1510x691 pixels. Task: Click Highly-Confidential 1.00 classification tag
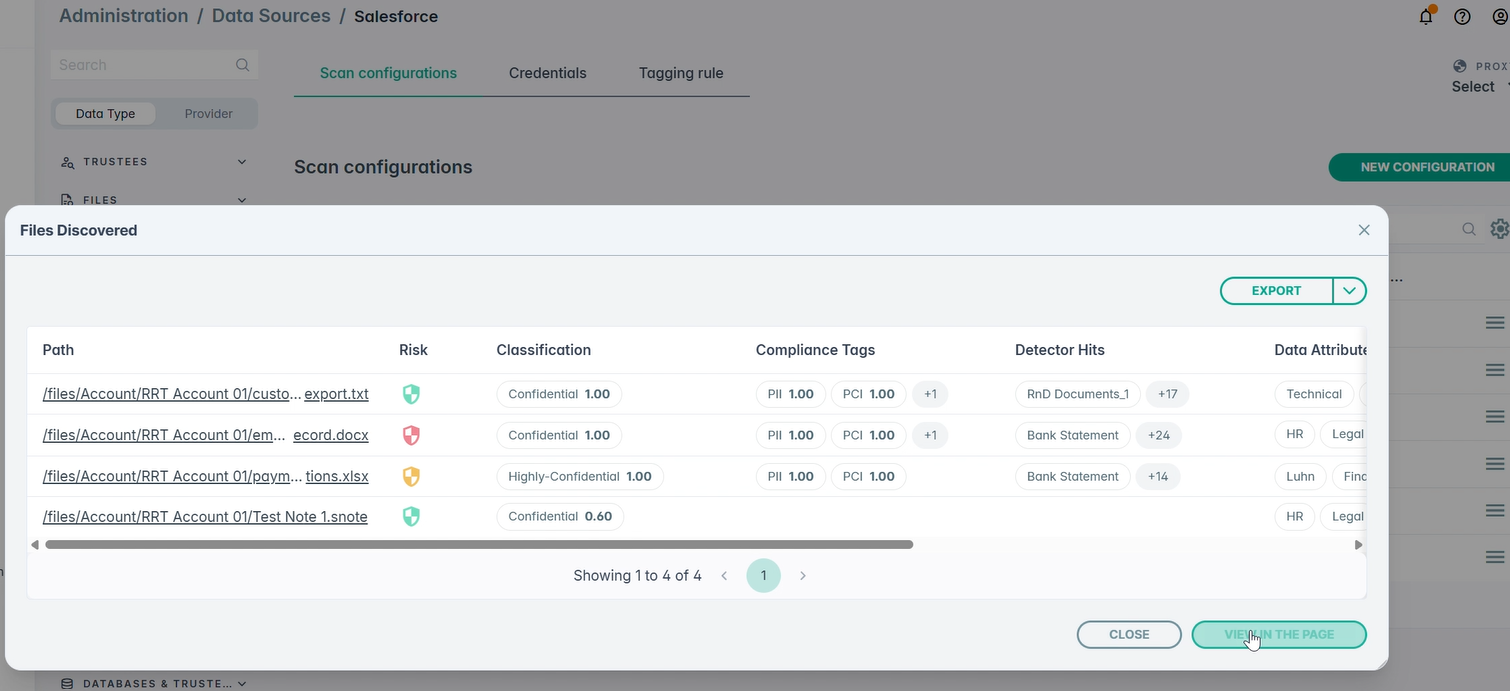pos(580,476)
